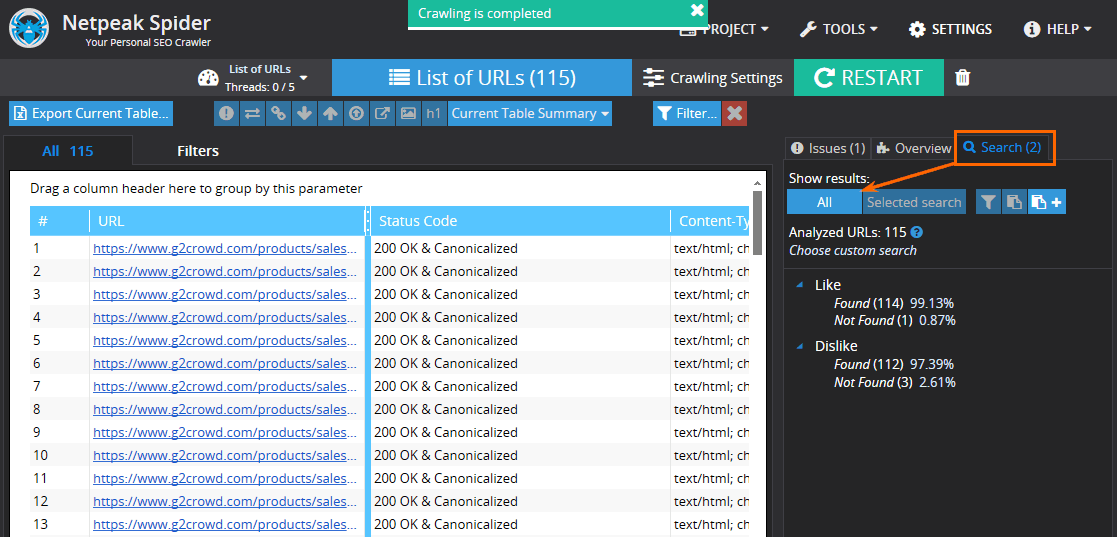The width and height of the screenshot is (1117, 537).
Task: Toggle Show results to All
Action: click(824, 202)
